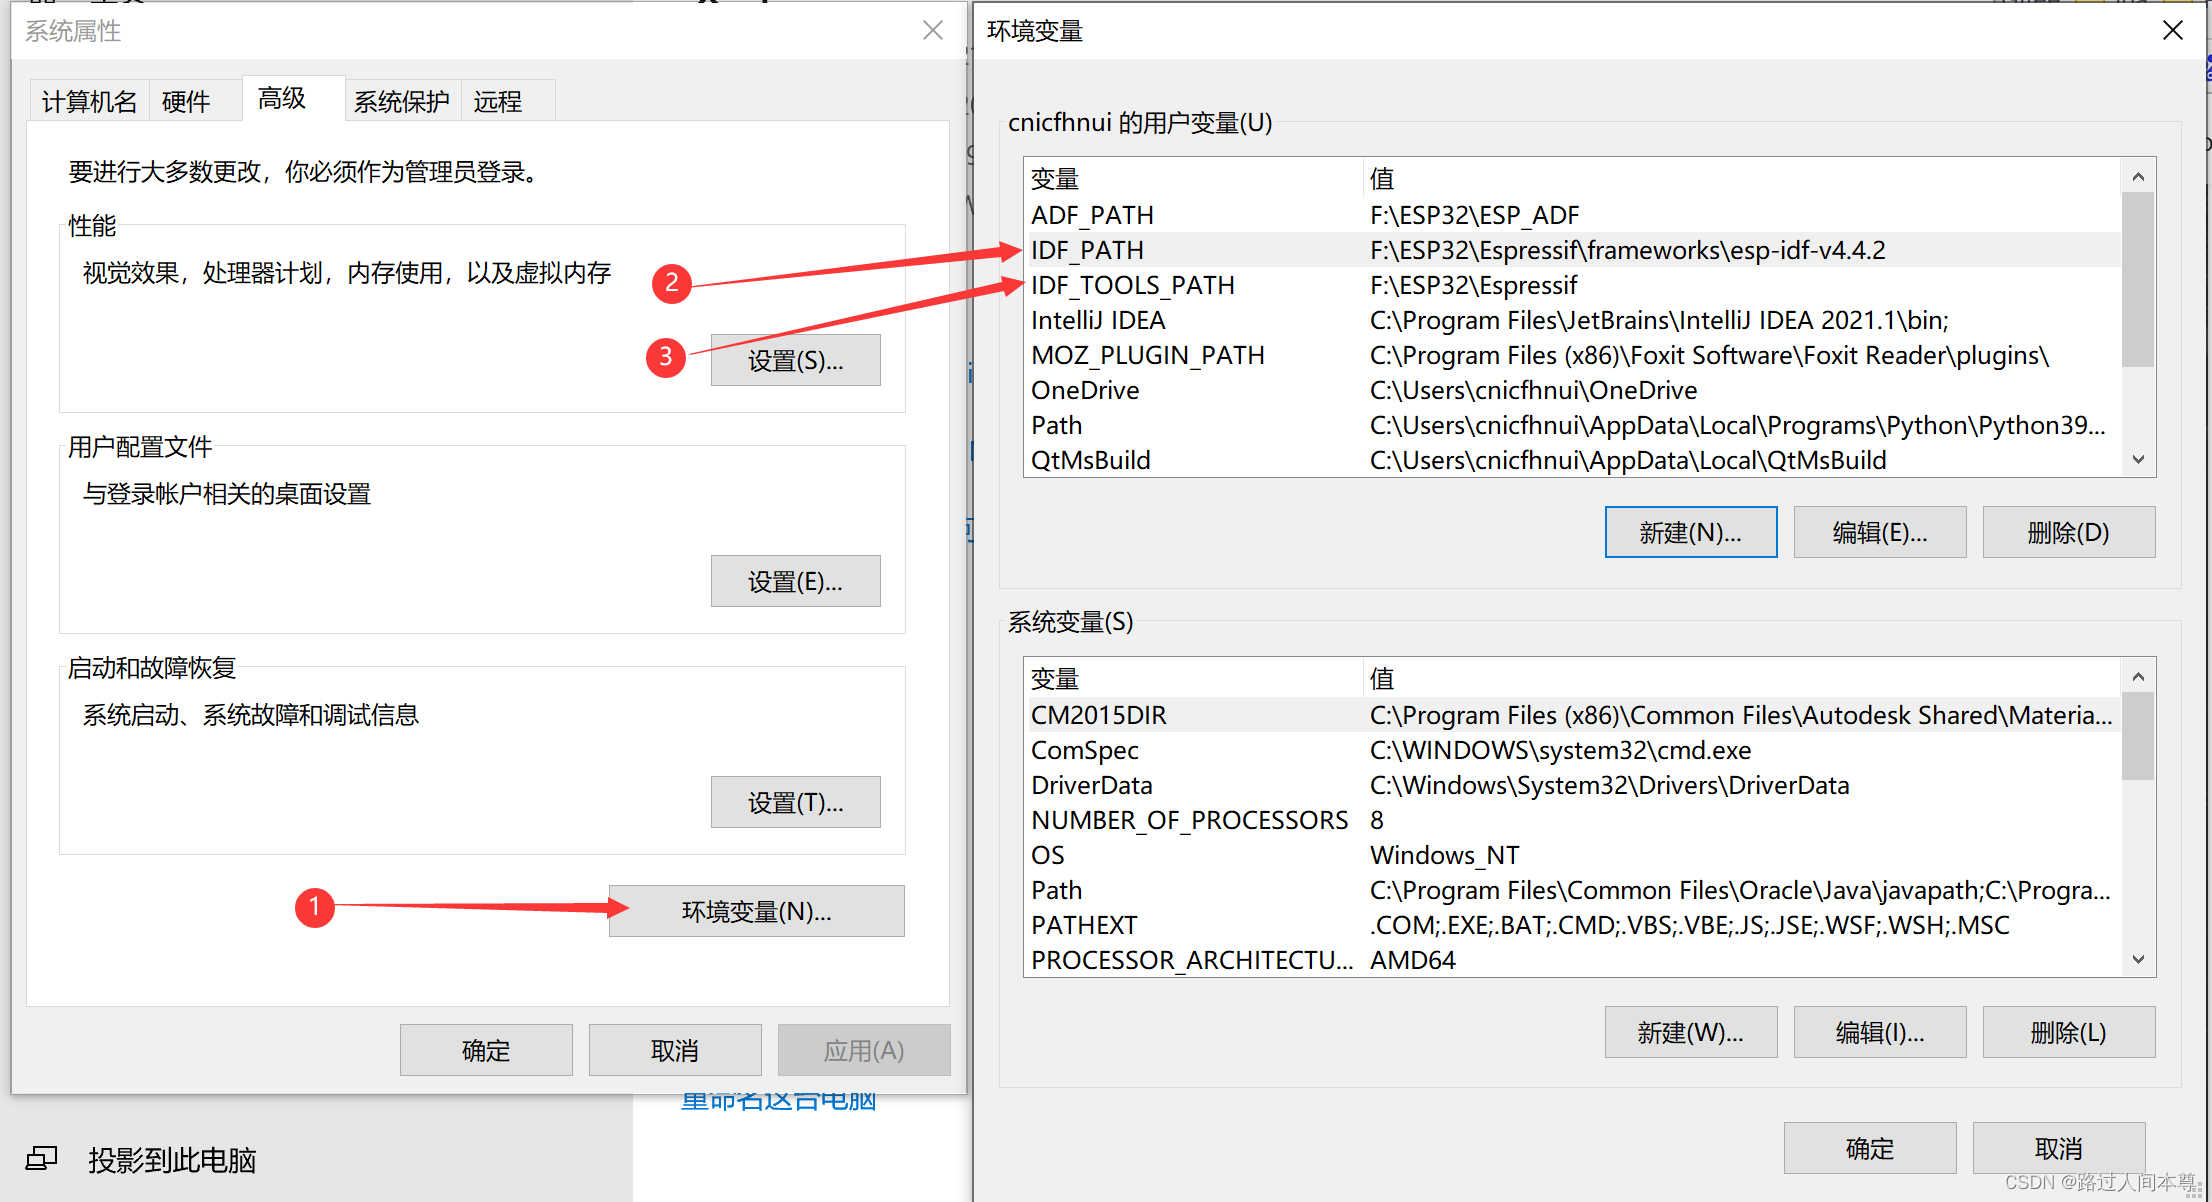Open the 远程 tab
The image size is (2212, 1202).
tap(496, 101)
